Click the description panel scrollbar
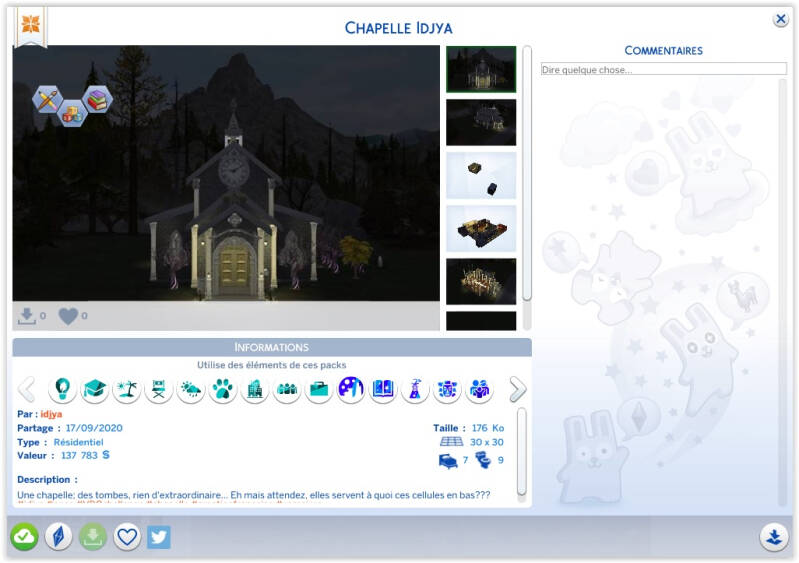Screen dimensions: 799x563 tap(521, 450)
